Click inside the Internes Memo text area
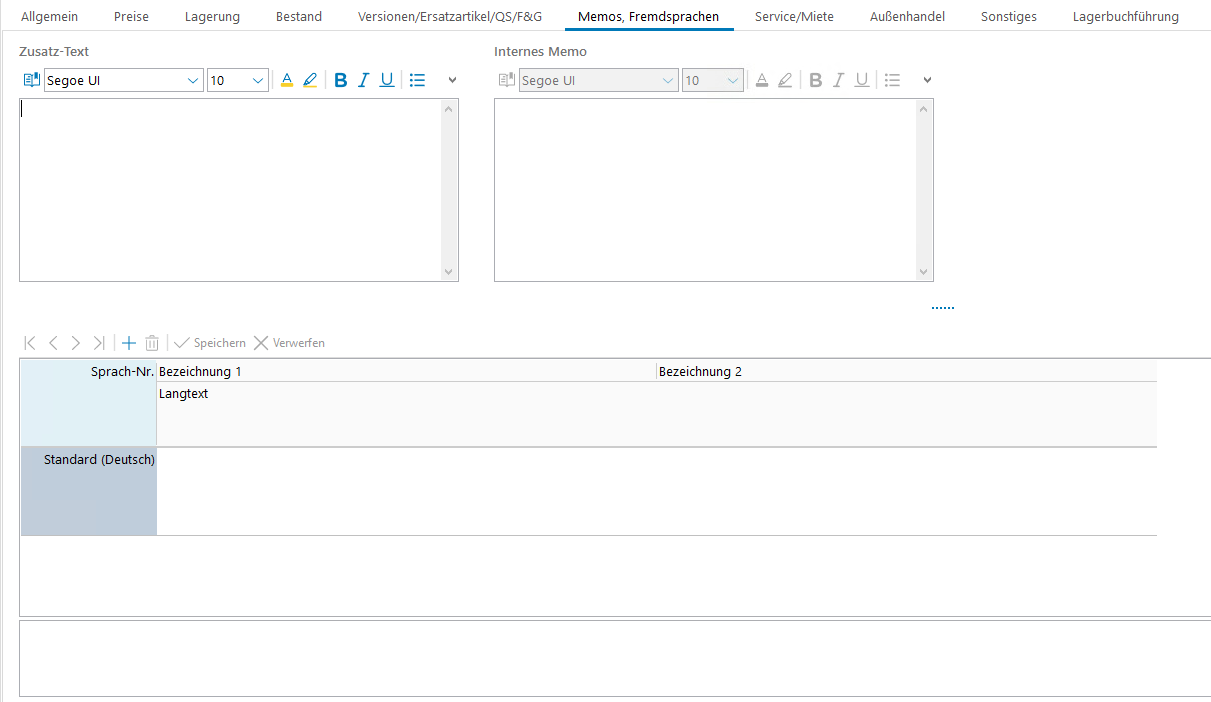This screenshot has width=1211, height=702. click(706, 190)
